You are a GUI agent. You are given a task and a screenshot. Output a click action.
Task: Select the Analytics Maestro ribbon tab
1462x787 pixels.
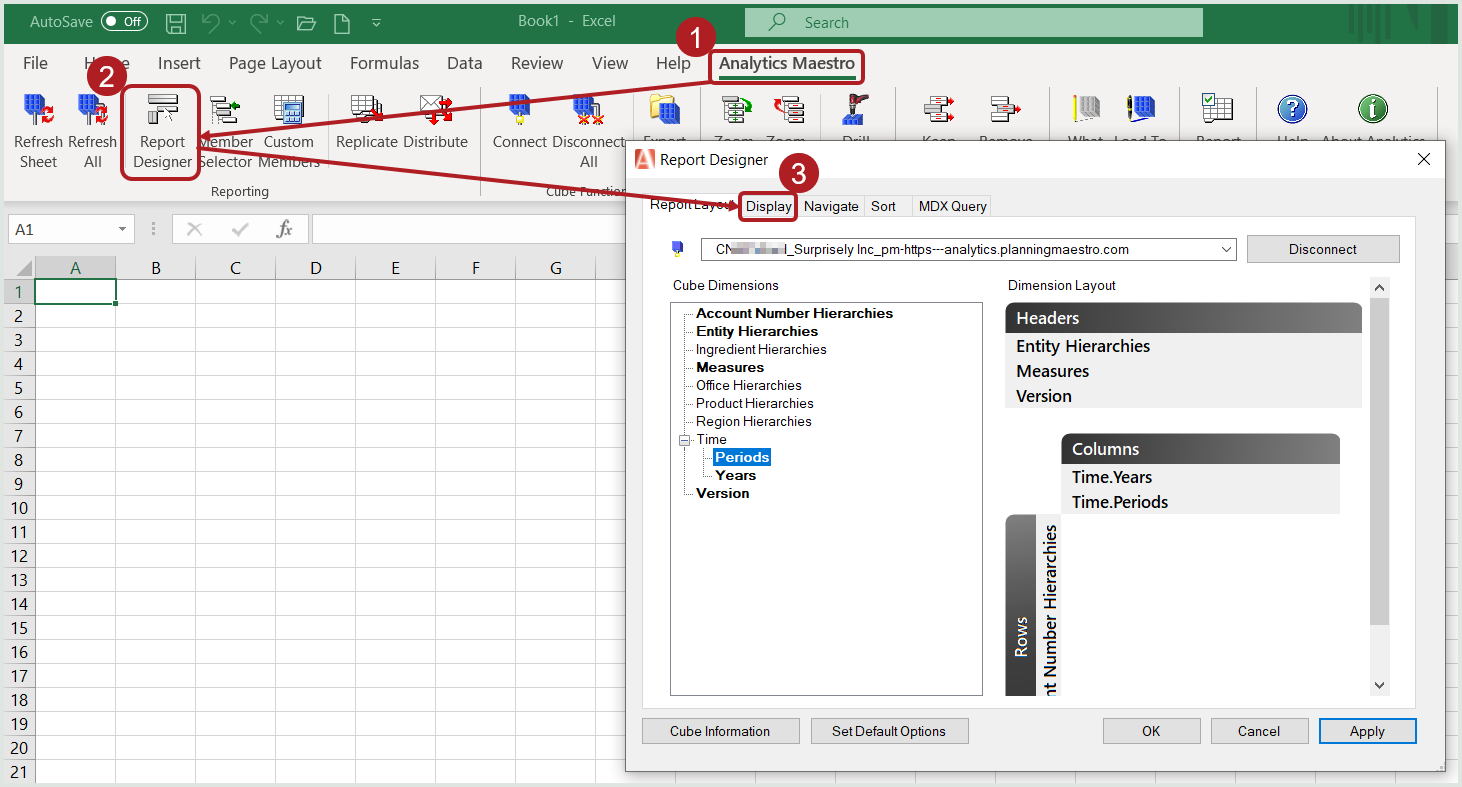(x=787, y=64)
